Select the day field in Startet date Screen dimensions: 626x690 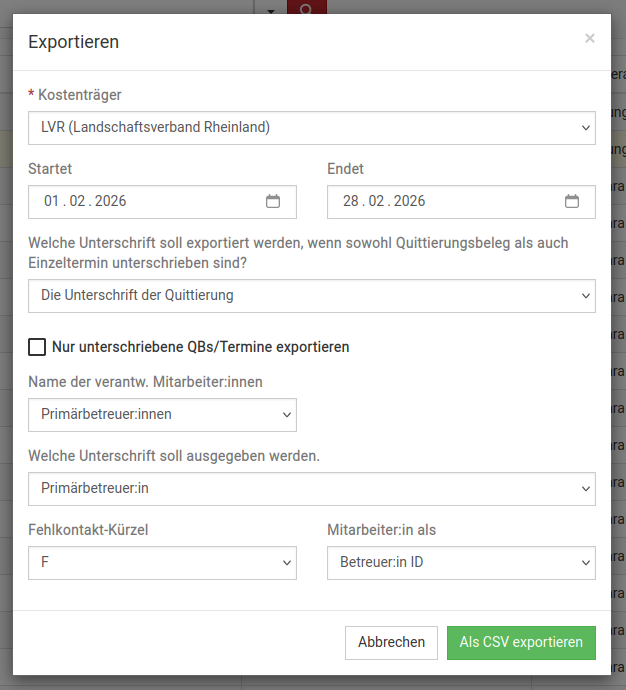(51, 202)
